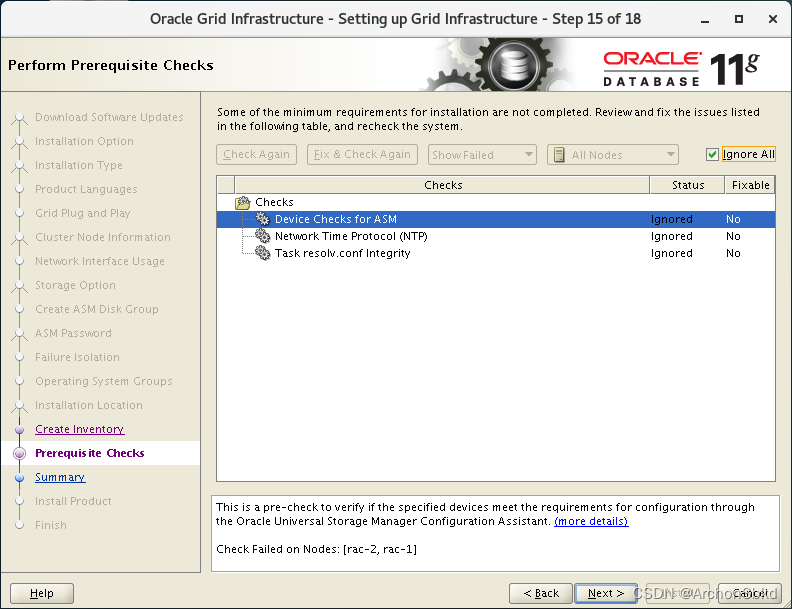The height and width of the screenshot is (609, 792).
Task: Click the No fixable value for resolv.conf row
Action: click(x=733, y=253)
